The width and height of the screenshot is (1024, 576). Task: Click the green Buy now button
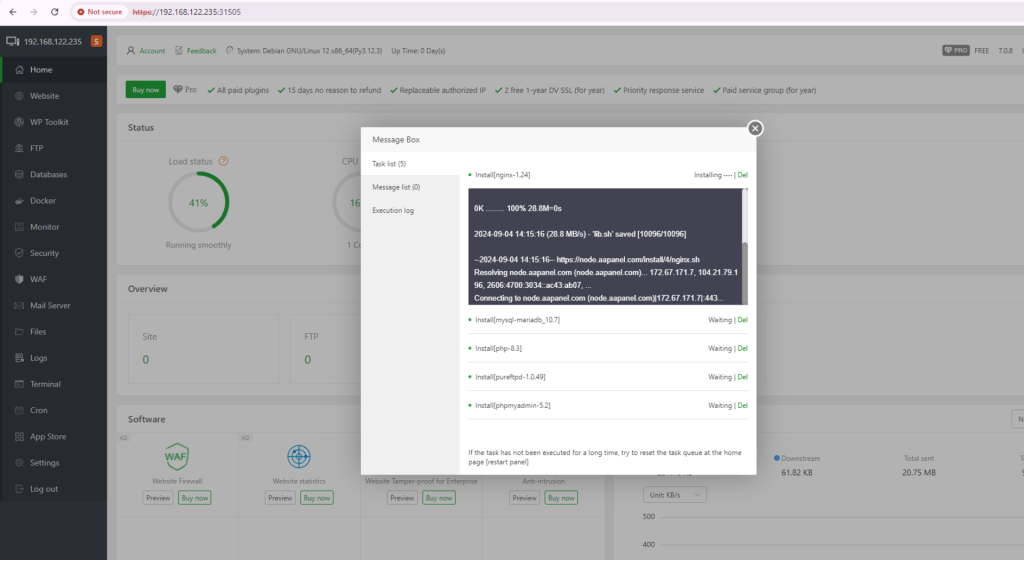pos(146,90)
